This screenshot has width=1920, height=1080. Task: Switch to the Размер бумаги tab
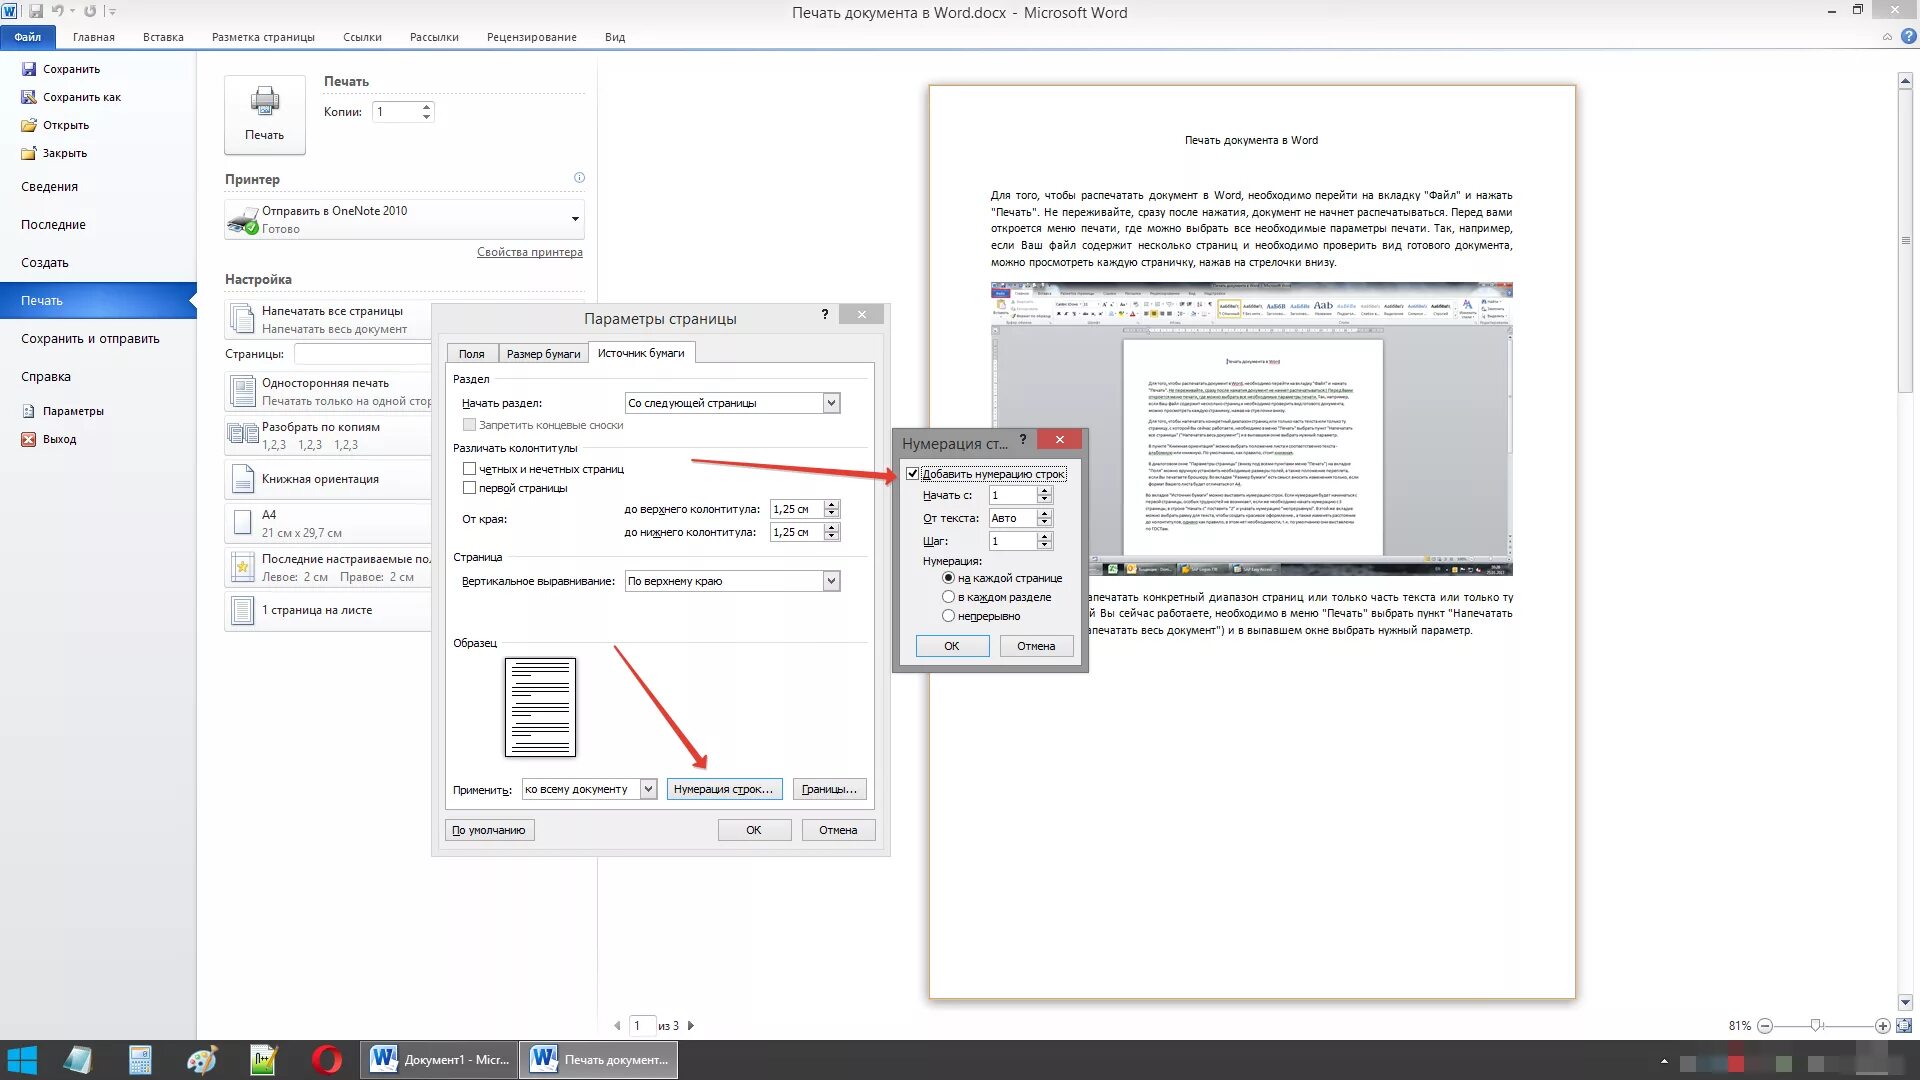pyautogui.click(x=543, y=354)
